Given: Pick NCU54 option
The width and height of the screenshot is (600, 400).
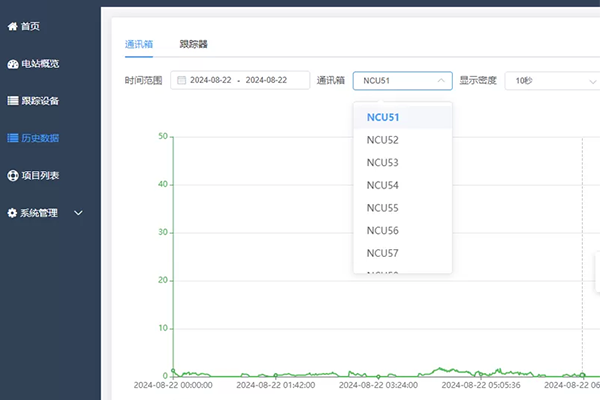Looking at the screenshot, I should pos(382,185).
